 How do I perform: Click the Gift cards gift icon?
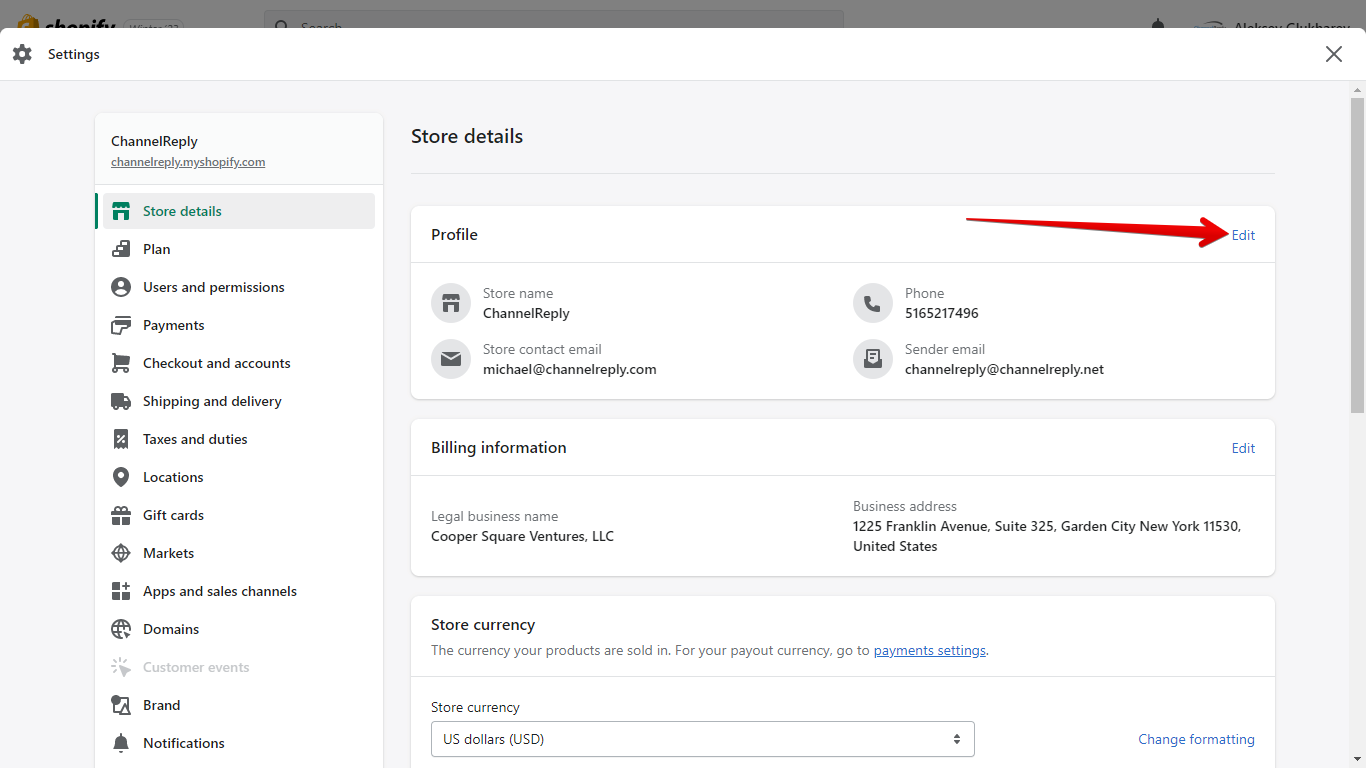121,515
